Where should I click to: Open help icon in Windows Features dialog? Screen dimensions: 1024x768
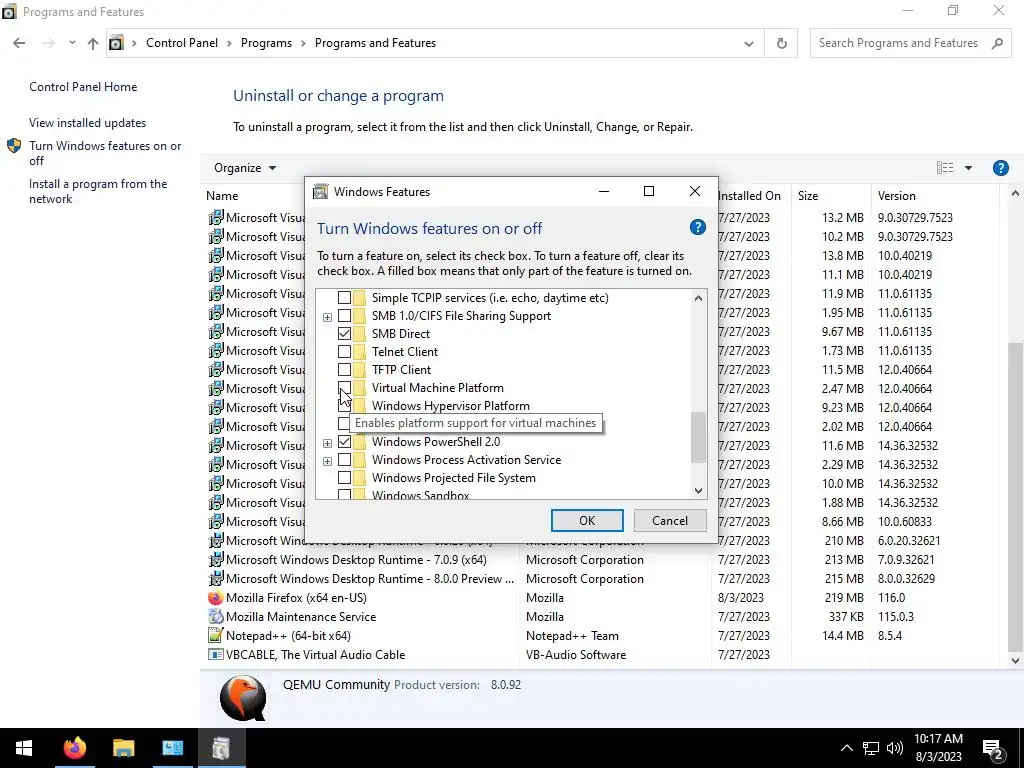coord(697,227)
